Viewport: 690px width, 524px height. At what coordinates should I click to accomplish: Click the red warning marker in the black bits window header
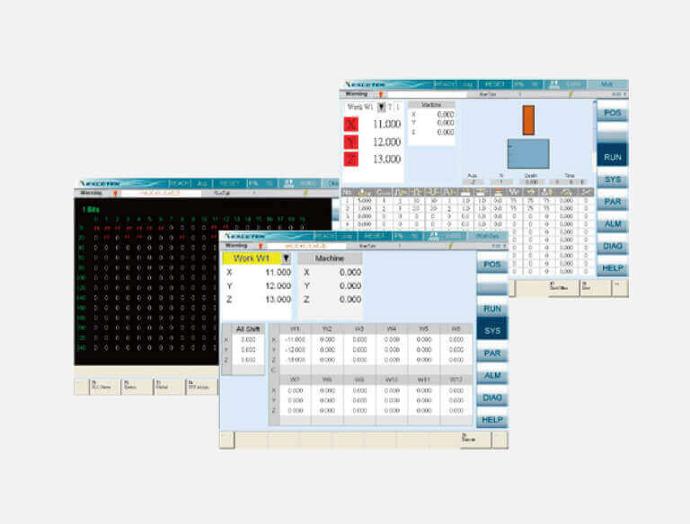click(x=115, y=193)
